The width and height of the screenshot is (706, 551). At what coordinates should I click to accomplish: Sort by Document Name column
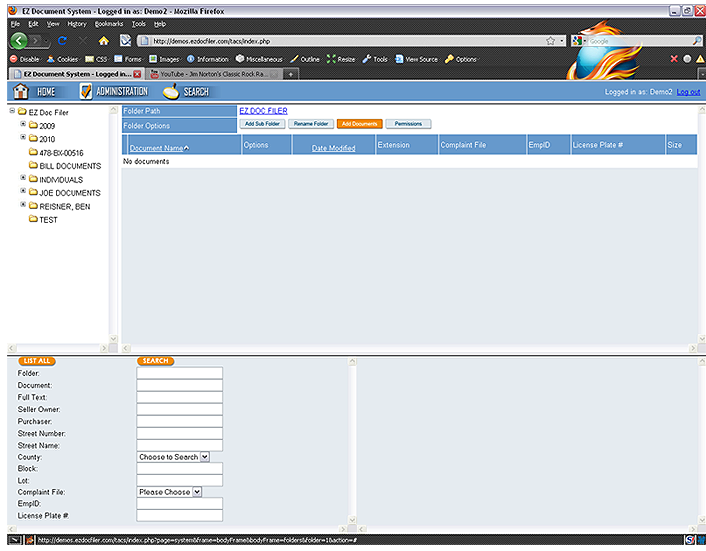click(159, 148)
